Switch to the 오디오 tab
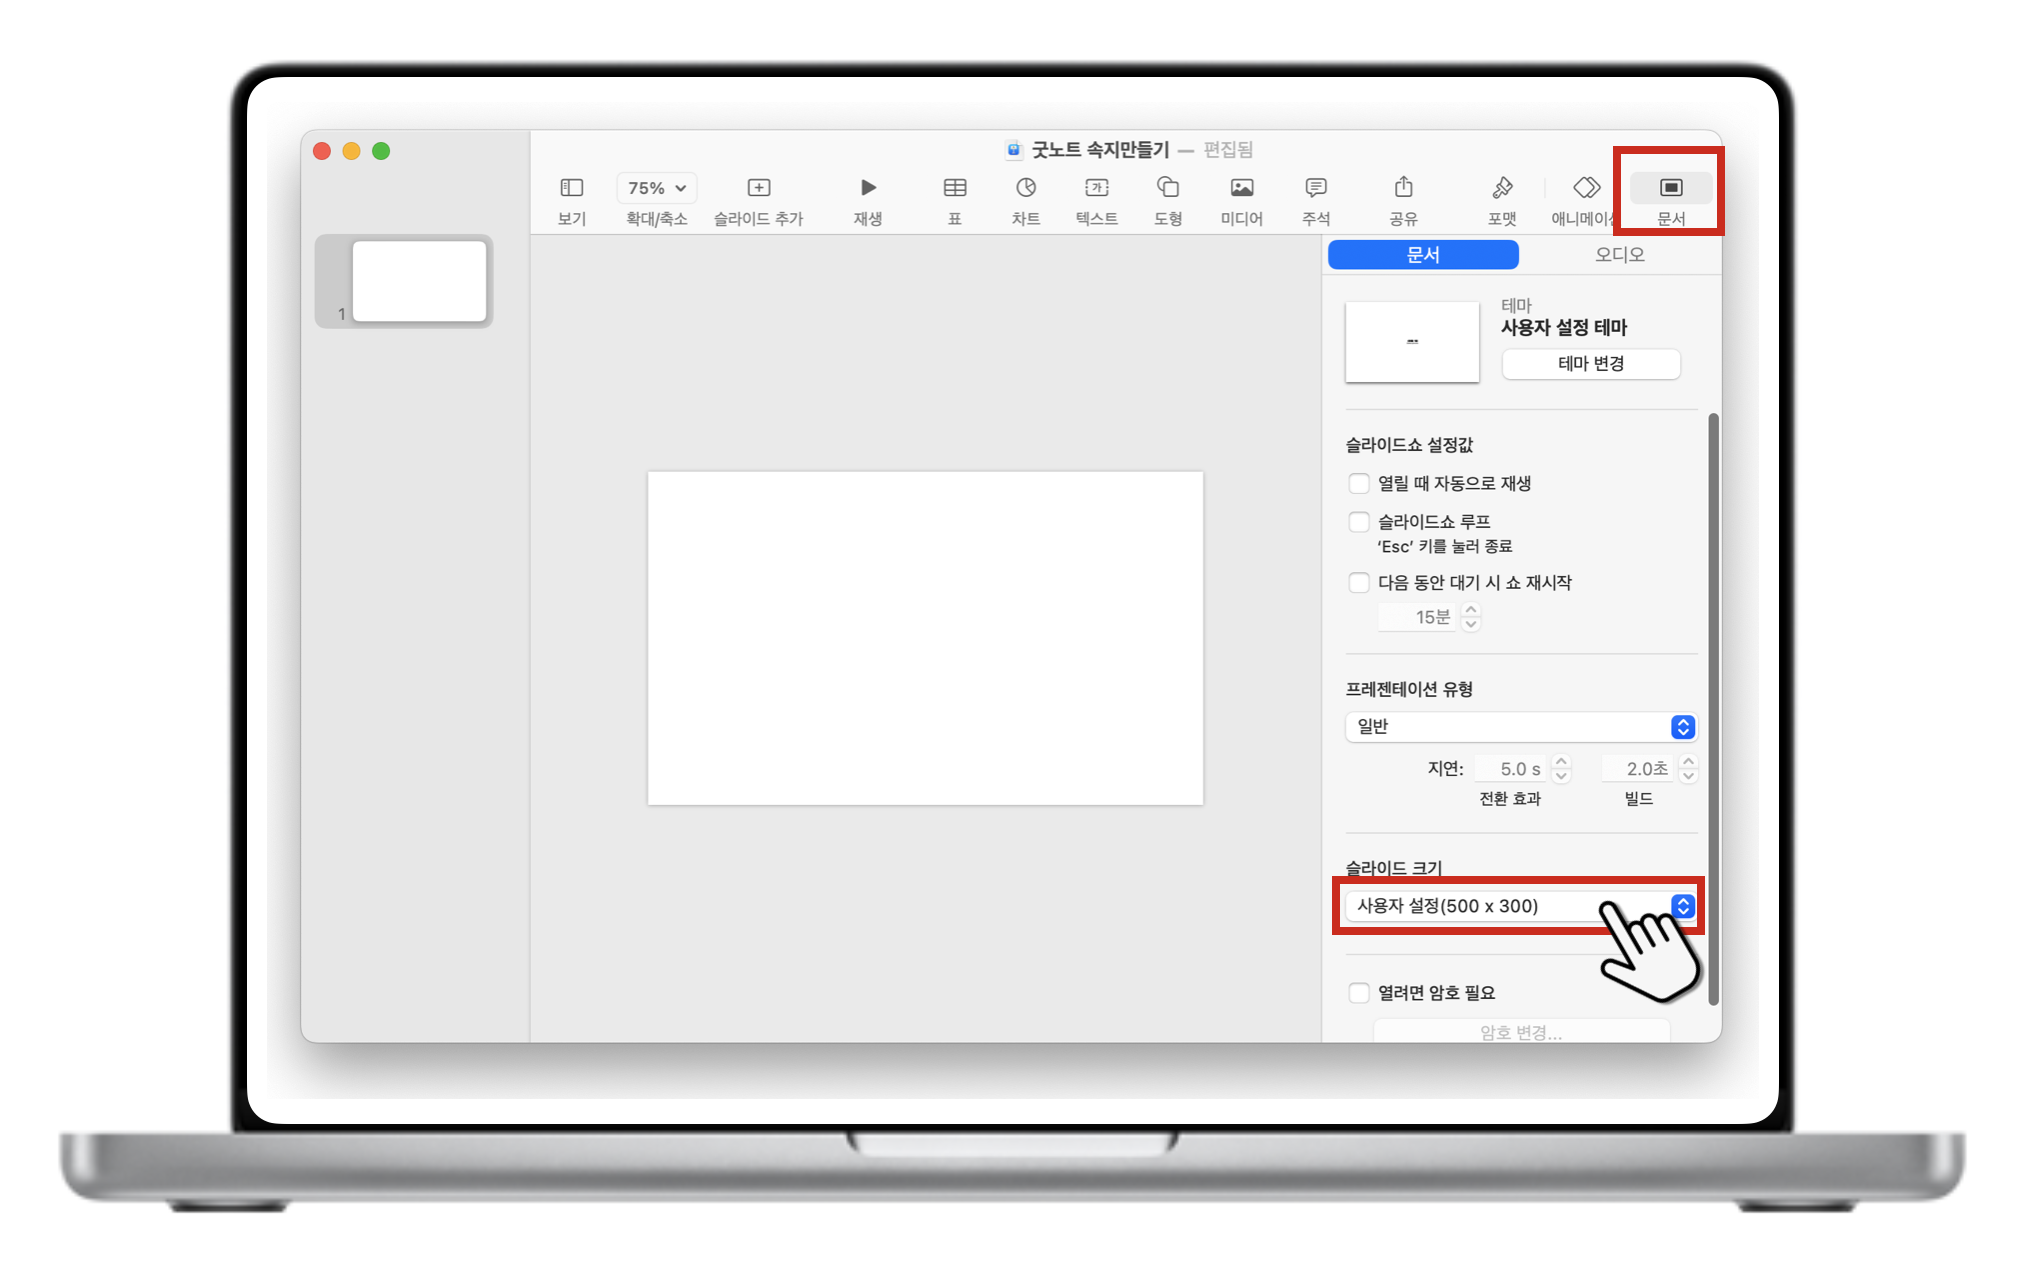Image resolution: width=2042 pixels, height=1270 pixels. [x=1619, y=255]
